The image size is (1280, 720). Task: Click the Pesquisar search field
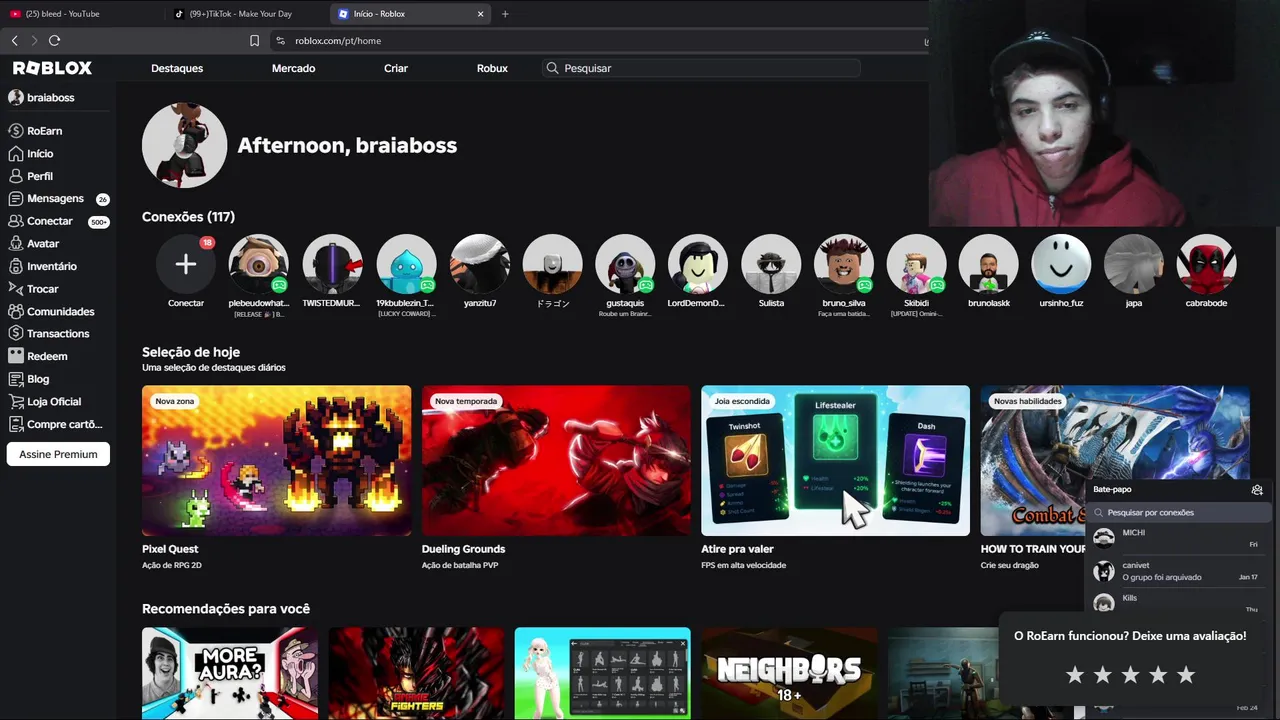tap(701, 68)
